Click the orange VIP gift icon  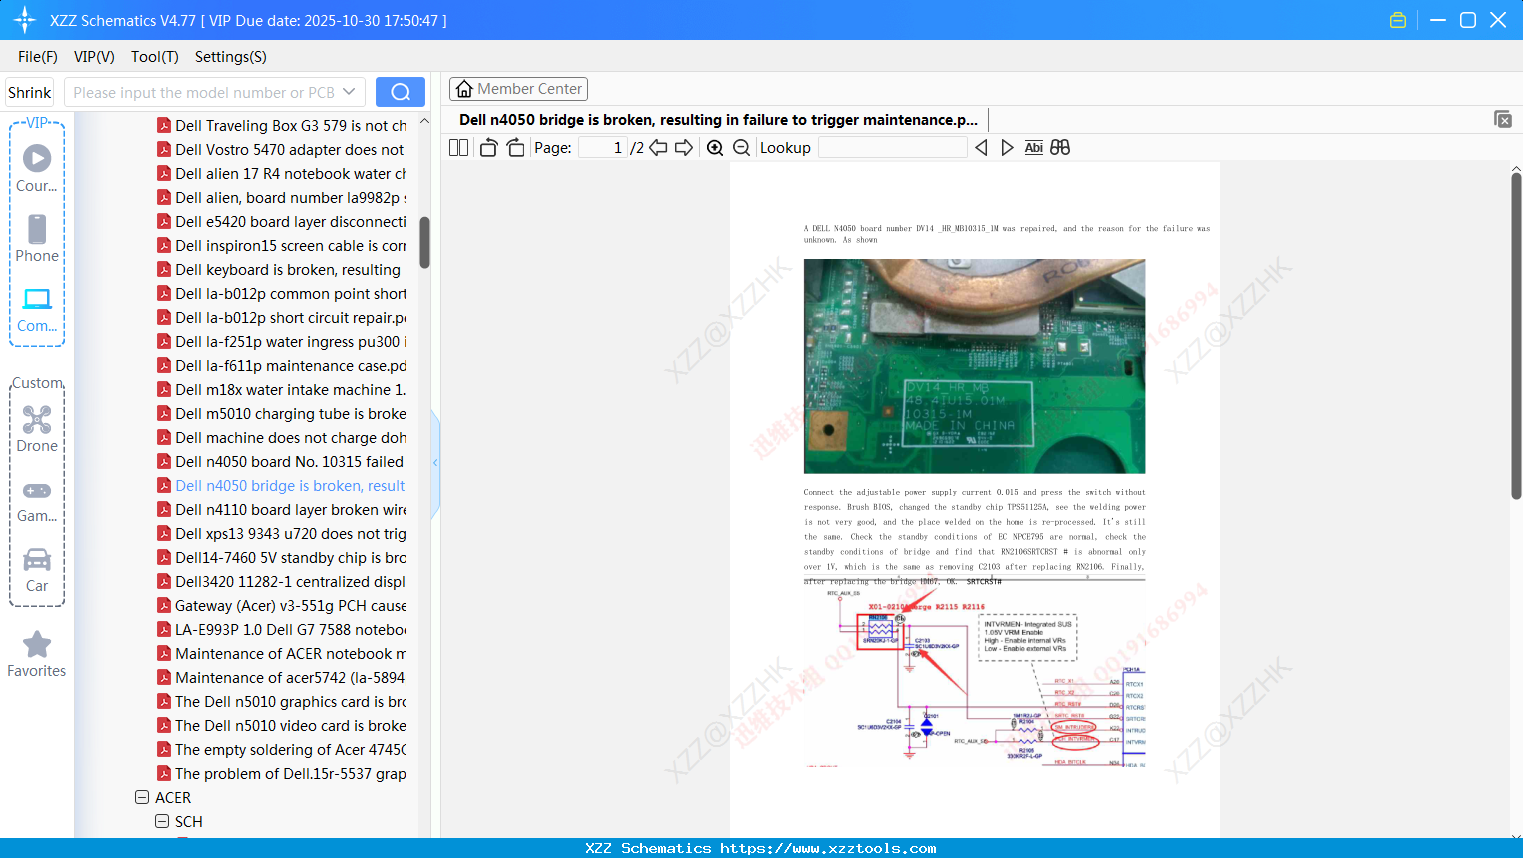click(x=1398, y=20)
